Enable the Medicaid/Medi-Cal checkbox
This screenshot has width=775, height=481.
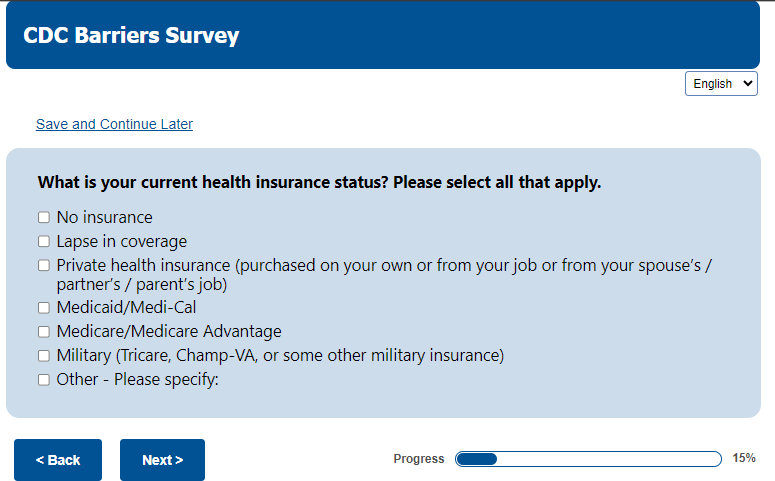pos(44,308)
